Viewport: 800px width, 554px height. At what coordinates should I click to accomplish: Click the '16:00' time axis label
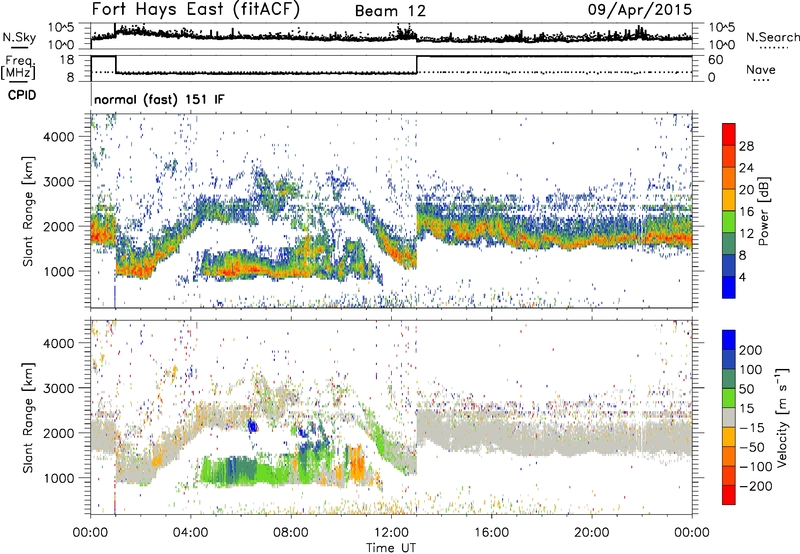pyautogui.click(x=491, y=533)
